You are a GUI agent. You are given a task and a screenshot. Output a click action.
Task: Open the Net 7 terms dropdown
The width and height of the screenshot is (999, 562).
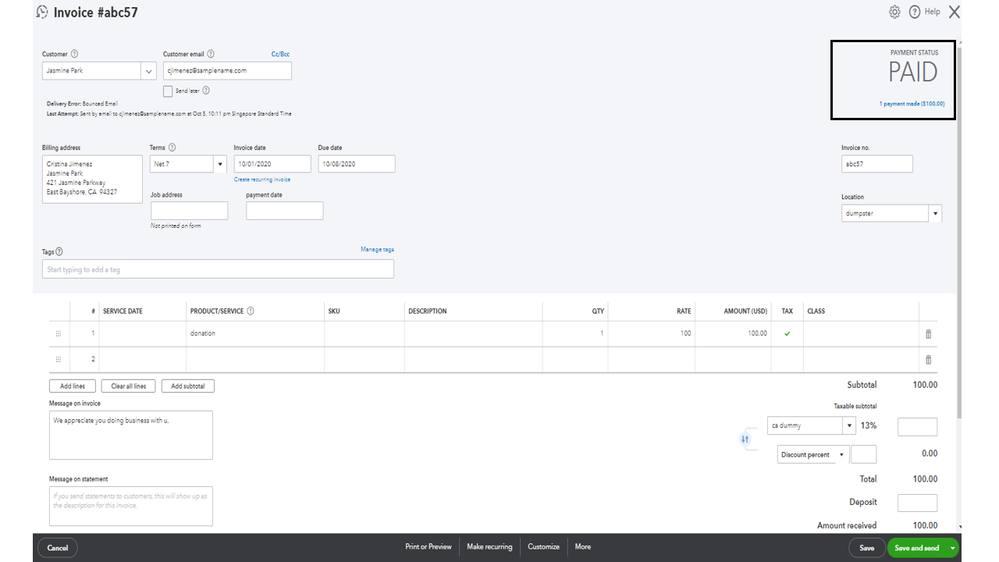219,164
